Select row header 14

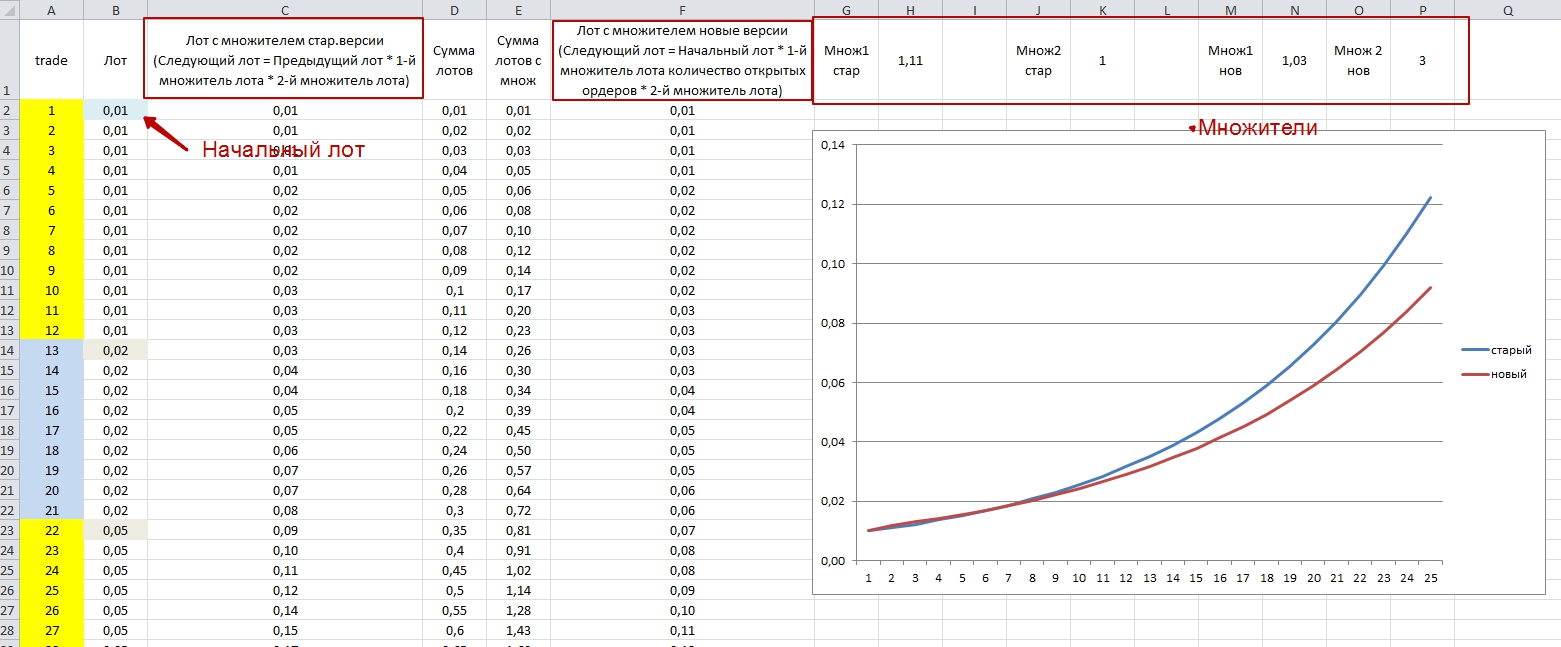point(9,350)
